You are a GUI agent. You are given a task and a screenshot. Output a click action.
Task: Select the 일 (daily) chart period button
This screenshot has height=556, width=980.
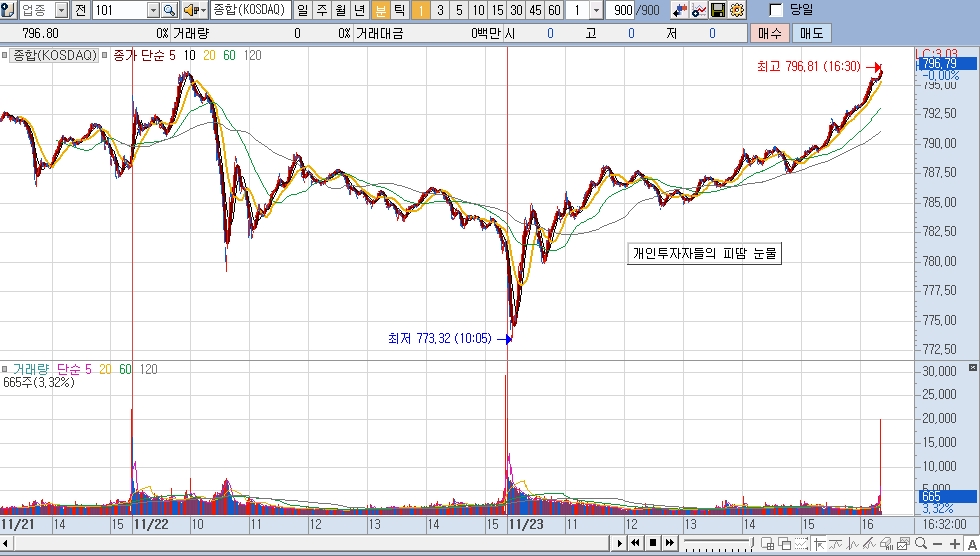tap(302, 10)
